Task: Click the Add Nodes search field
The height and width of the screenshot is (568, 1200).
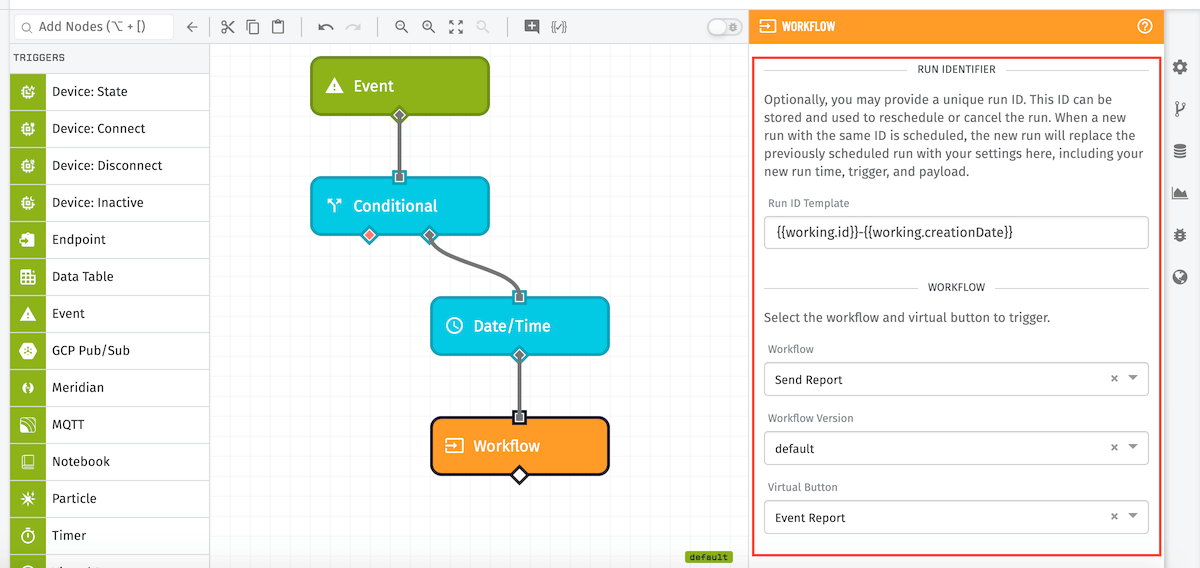Action: [93, 27]
